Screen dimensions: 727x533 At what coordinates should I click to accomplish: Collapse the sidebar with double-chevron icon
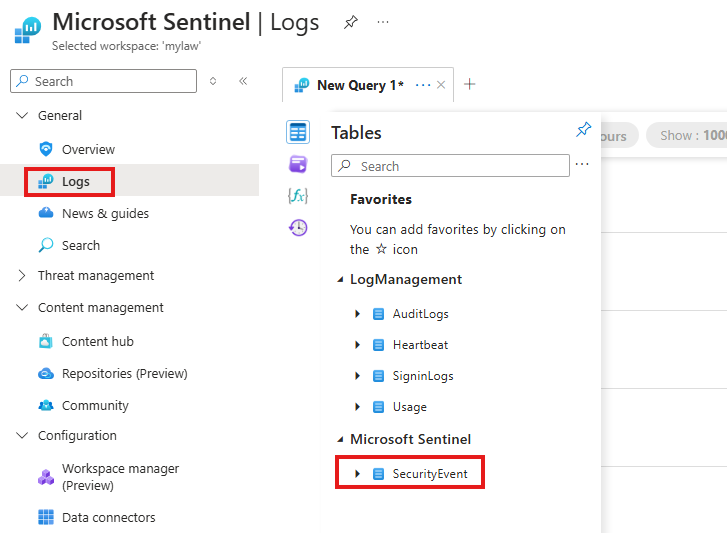coord(243,81)
